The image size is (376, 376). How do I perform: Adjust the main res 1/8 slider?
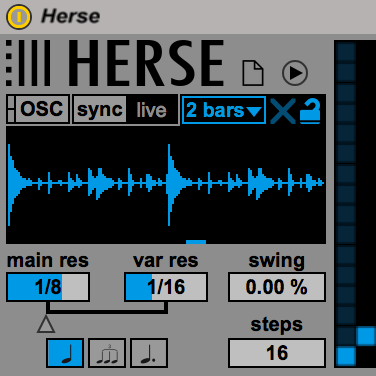48,287
